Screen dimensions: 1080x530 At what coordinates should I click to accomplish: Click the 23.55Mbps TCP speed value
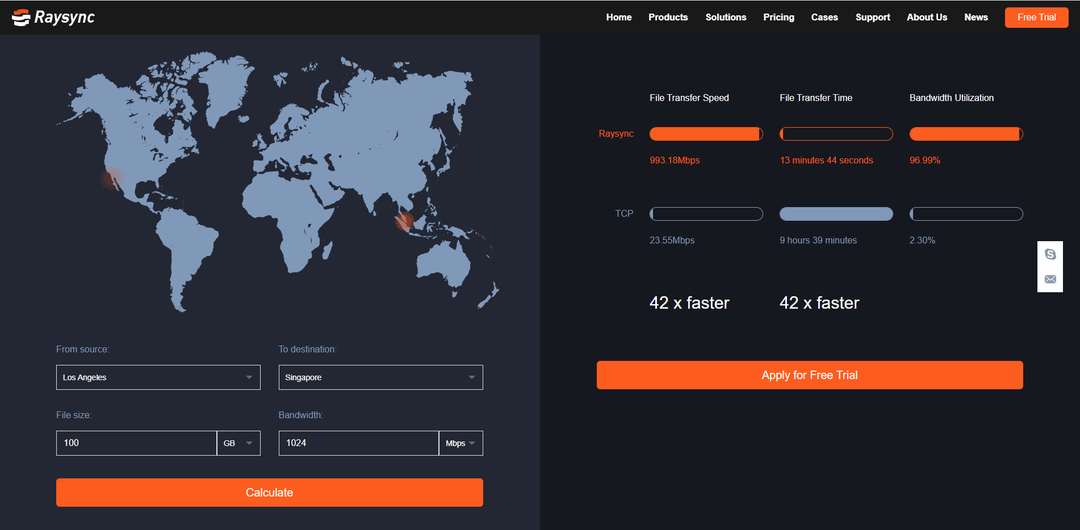point(672,241)
